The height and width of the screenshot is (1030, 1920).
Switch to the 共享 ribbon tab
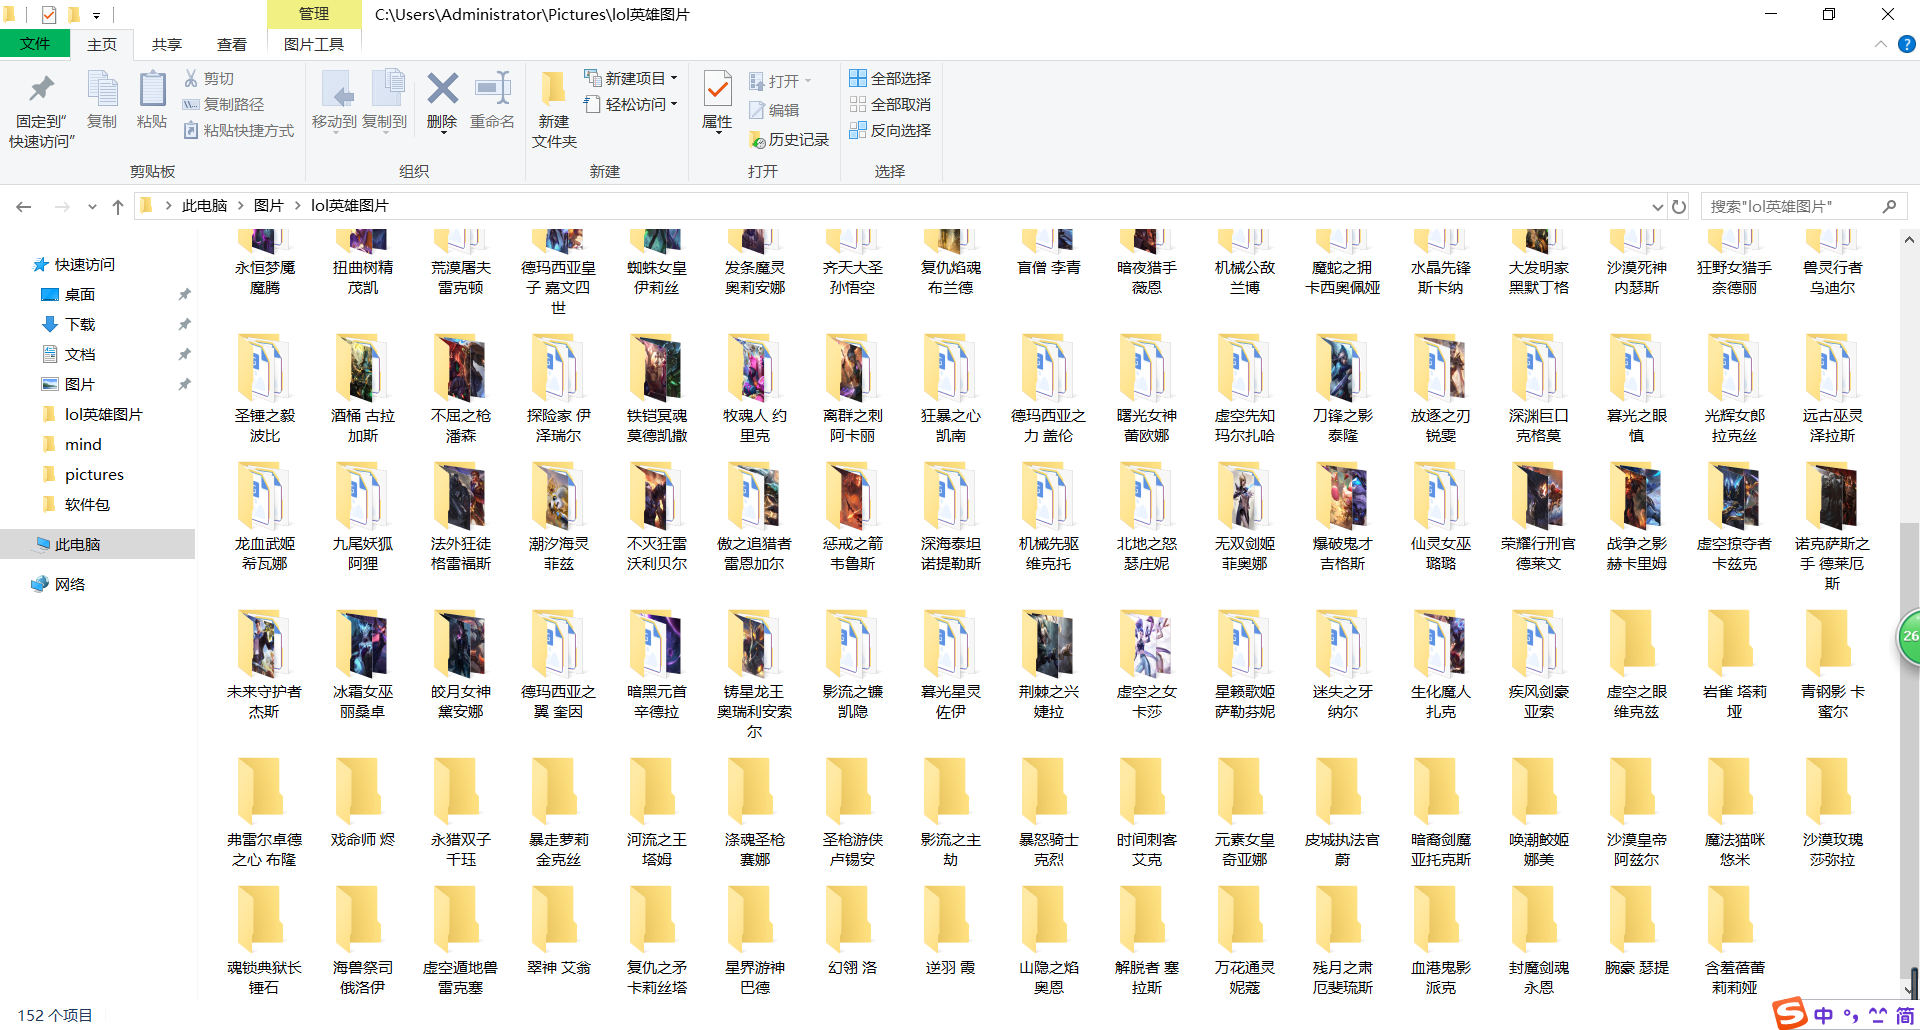tap(167, 44)
